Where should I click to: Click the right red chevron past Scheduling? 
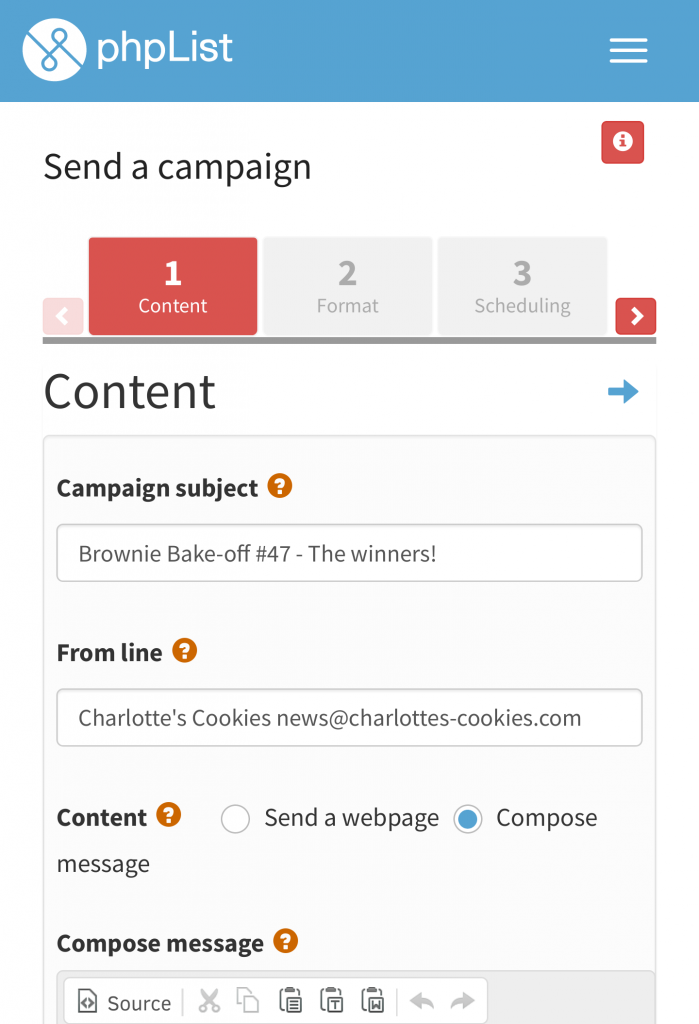636,316
